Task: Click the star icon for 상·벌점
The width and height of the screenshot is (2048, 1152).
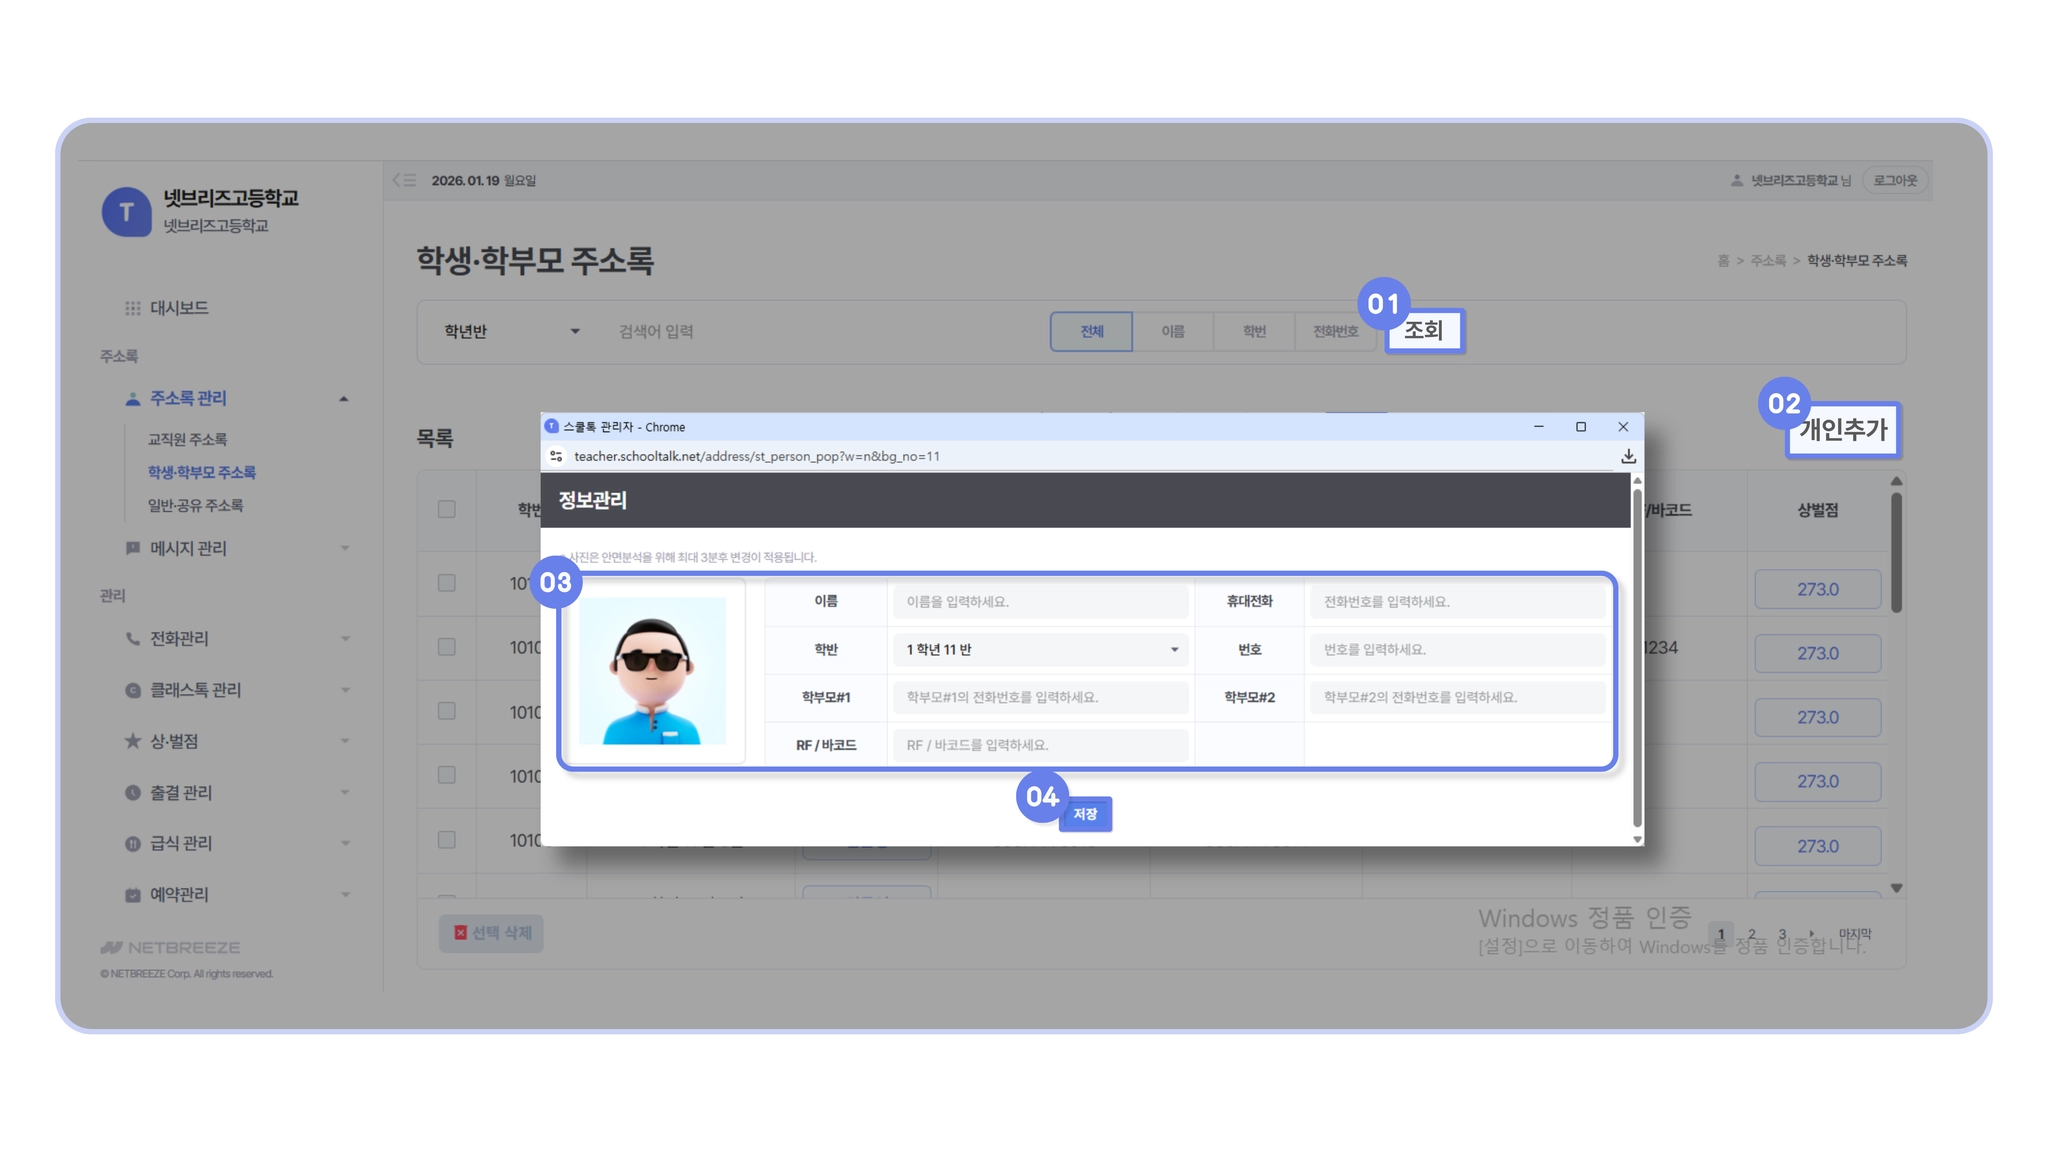Action: [132, 741]
